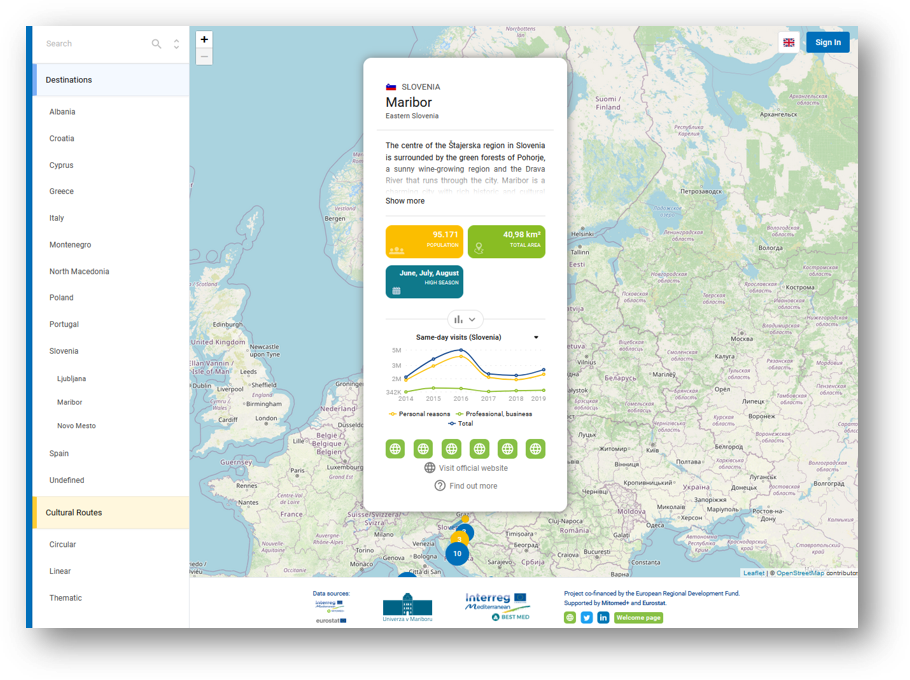
Task: Open the Leaflet attribution link
Action: tap(754, 573)
